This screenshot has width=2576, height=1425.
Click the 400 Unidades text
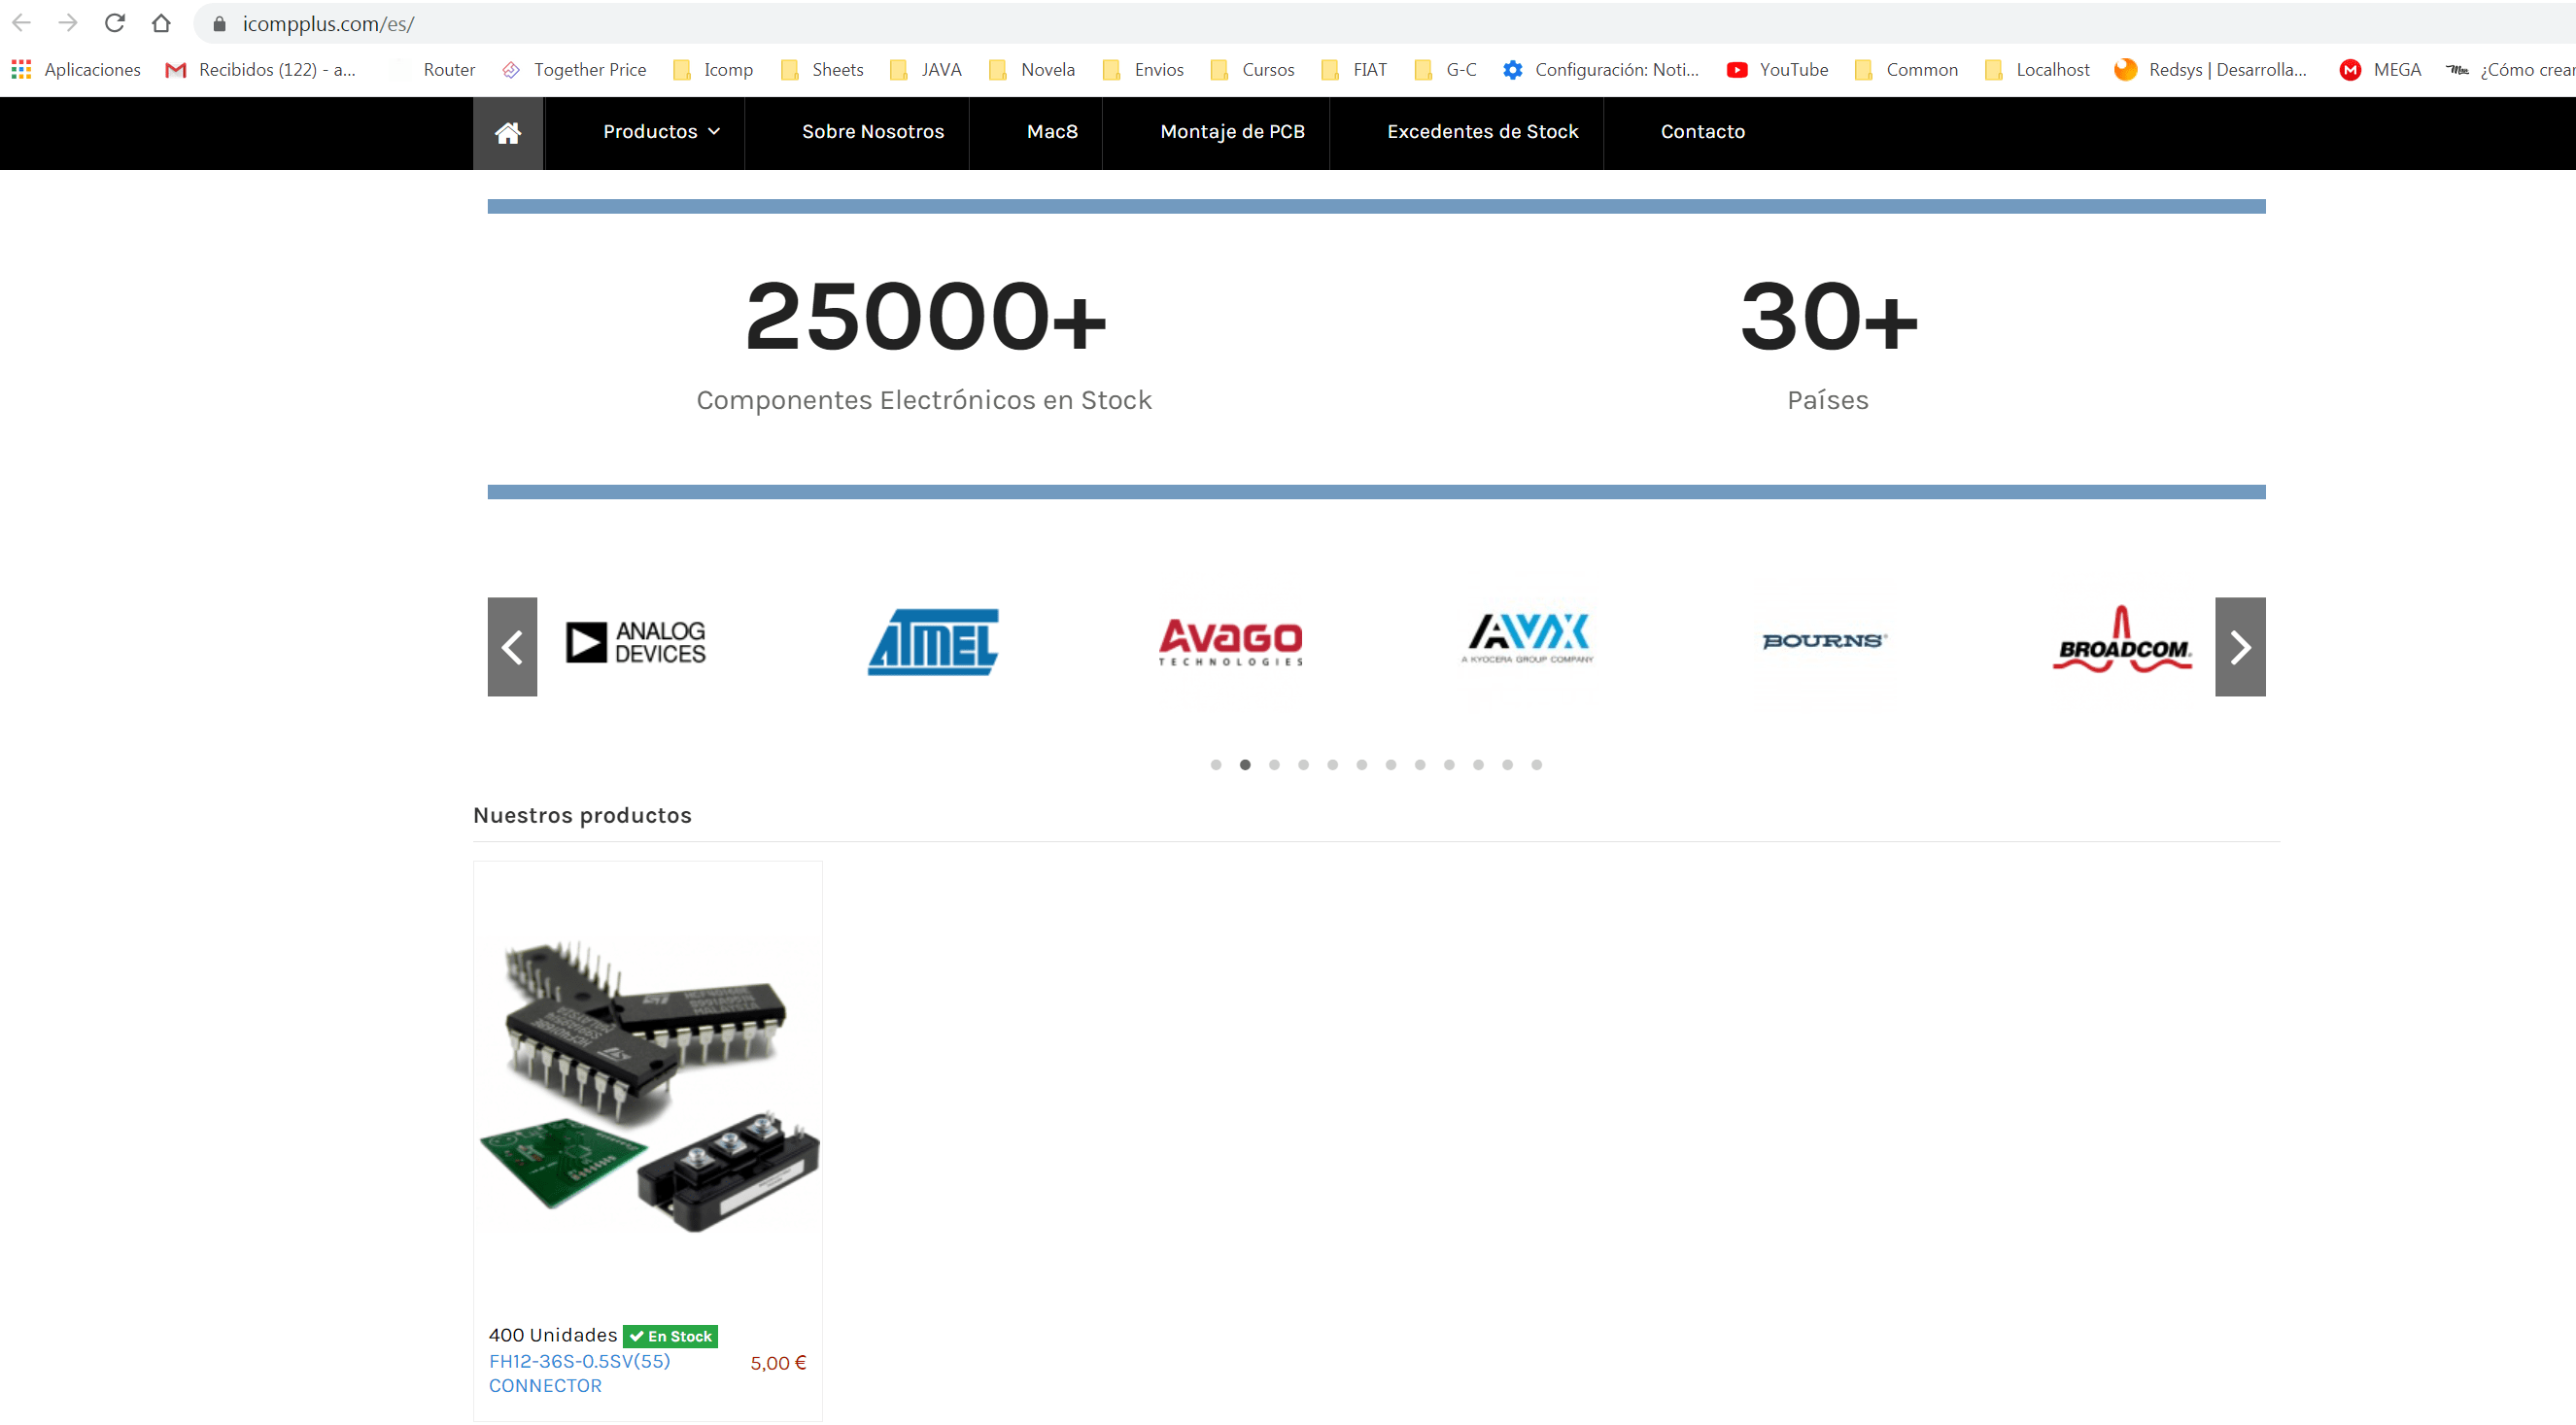[x=553, y=1336]
